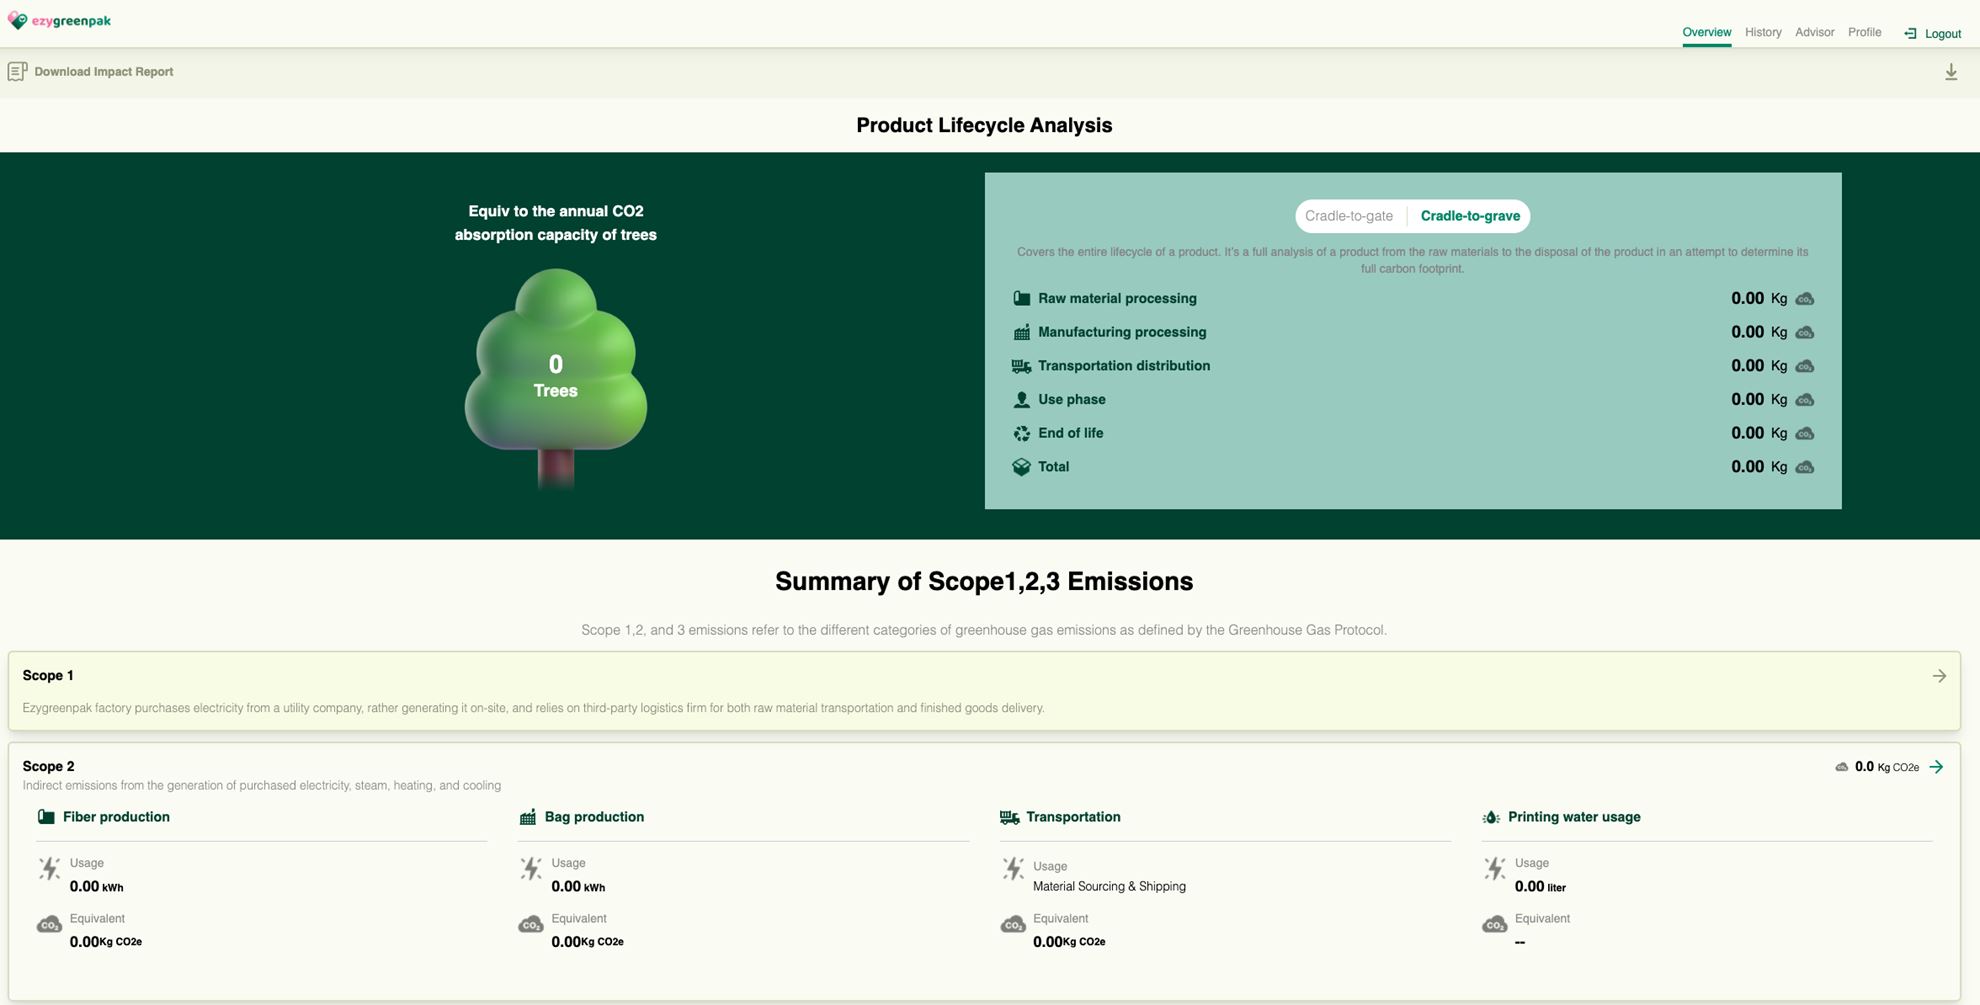The image size is (1980, 1005).
Task: Click the Transportation distribution truck icon
Action: pos(1021,366)
